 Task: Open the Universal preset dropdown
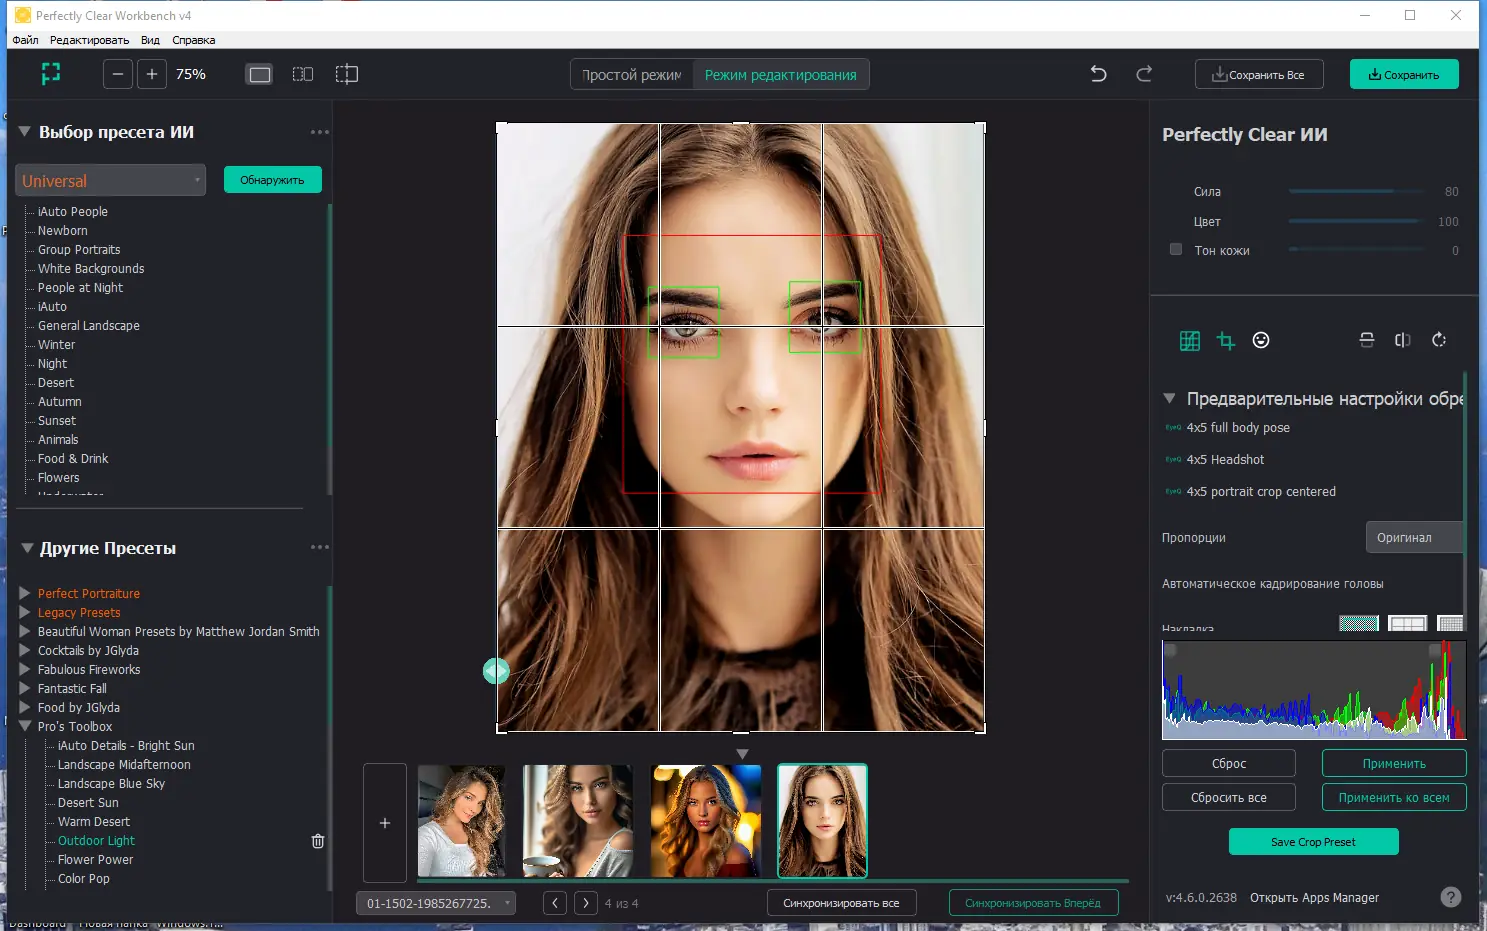[110, 180]
